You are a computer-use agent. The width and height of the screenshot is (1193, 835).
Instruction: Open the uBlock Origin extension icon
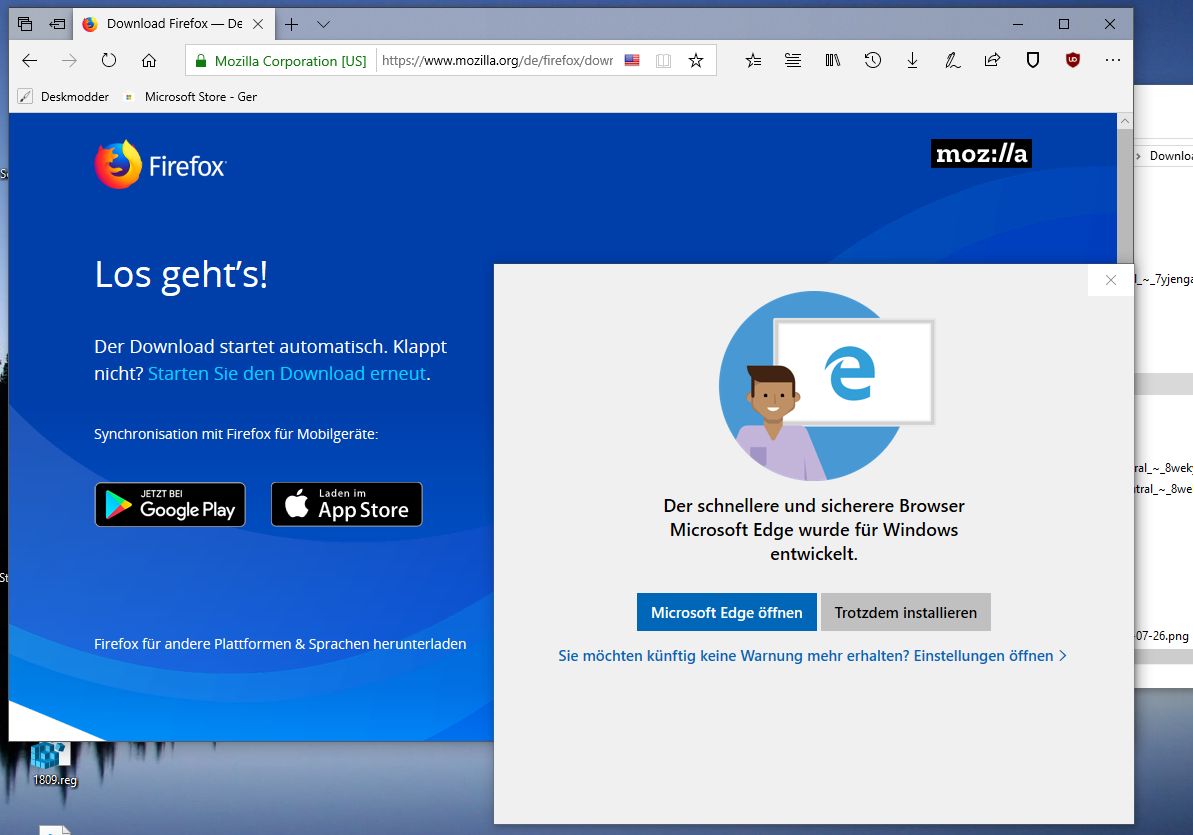tap(1073, 60)
